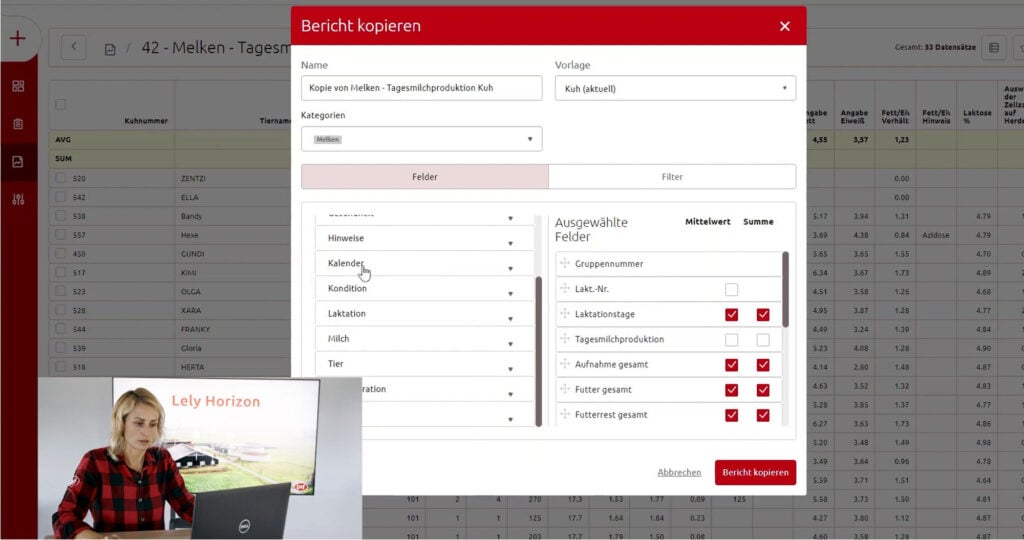Click the plus add button in sidebar
This screenshot has width=1024, height=540.
(18, 39)
